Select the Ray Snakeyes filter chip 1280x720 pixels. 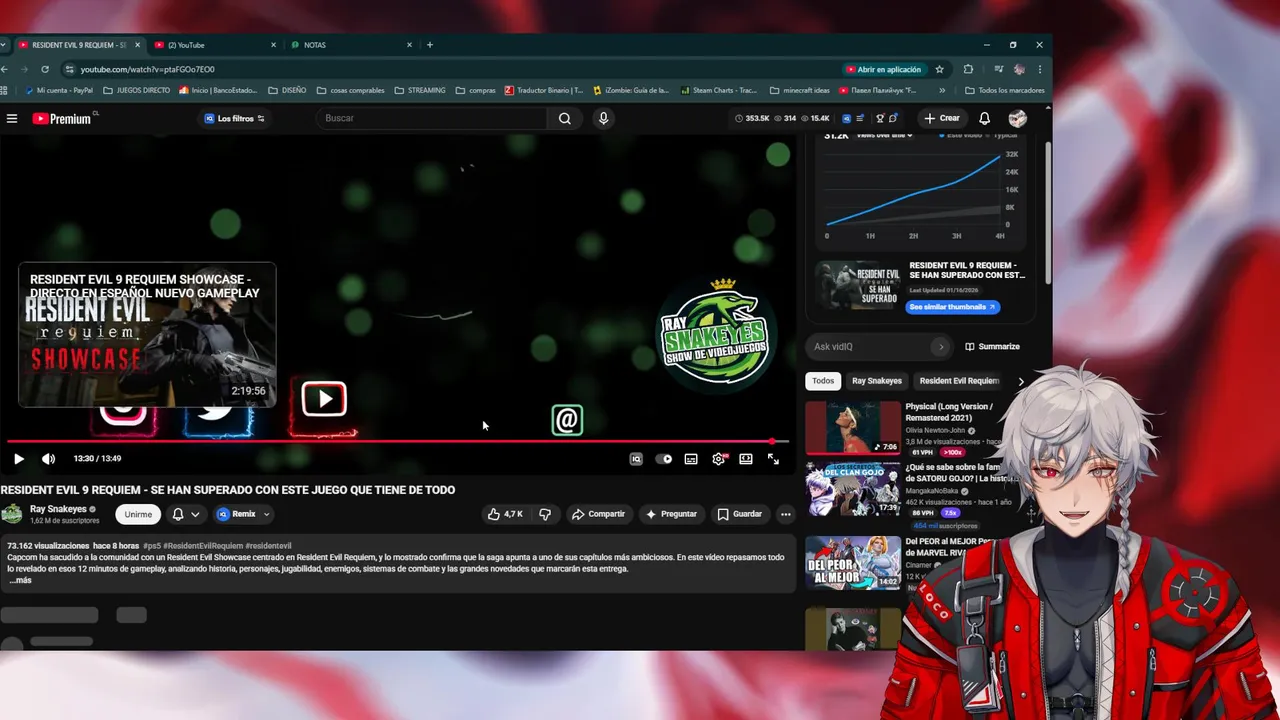click(877, 381)
